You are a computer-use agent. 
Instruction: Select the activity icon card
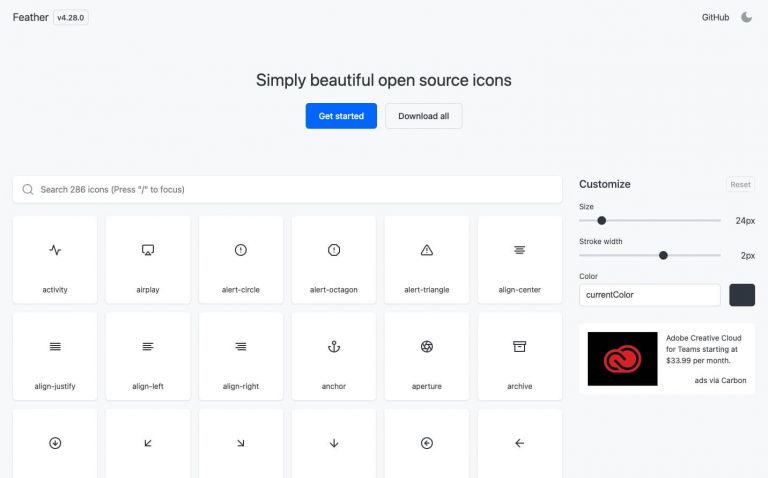point(55,259)
